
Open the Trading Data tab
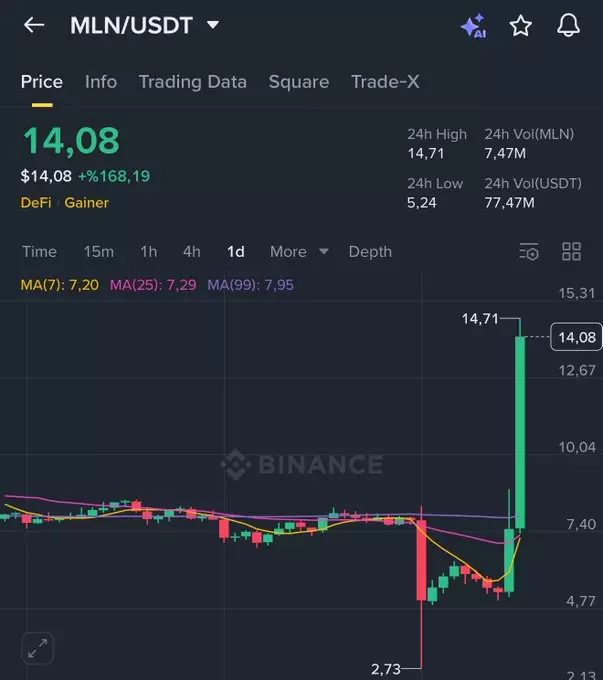tap(192, 82)
